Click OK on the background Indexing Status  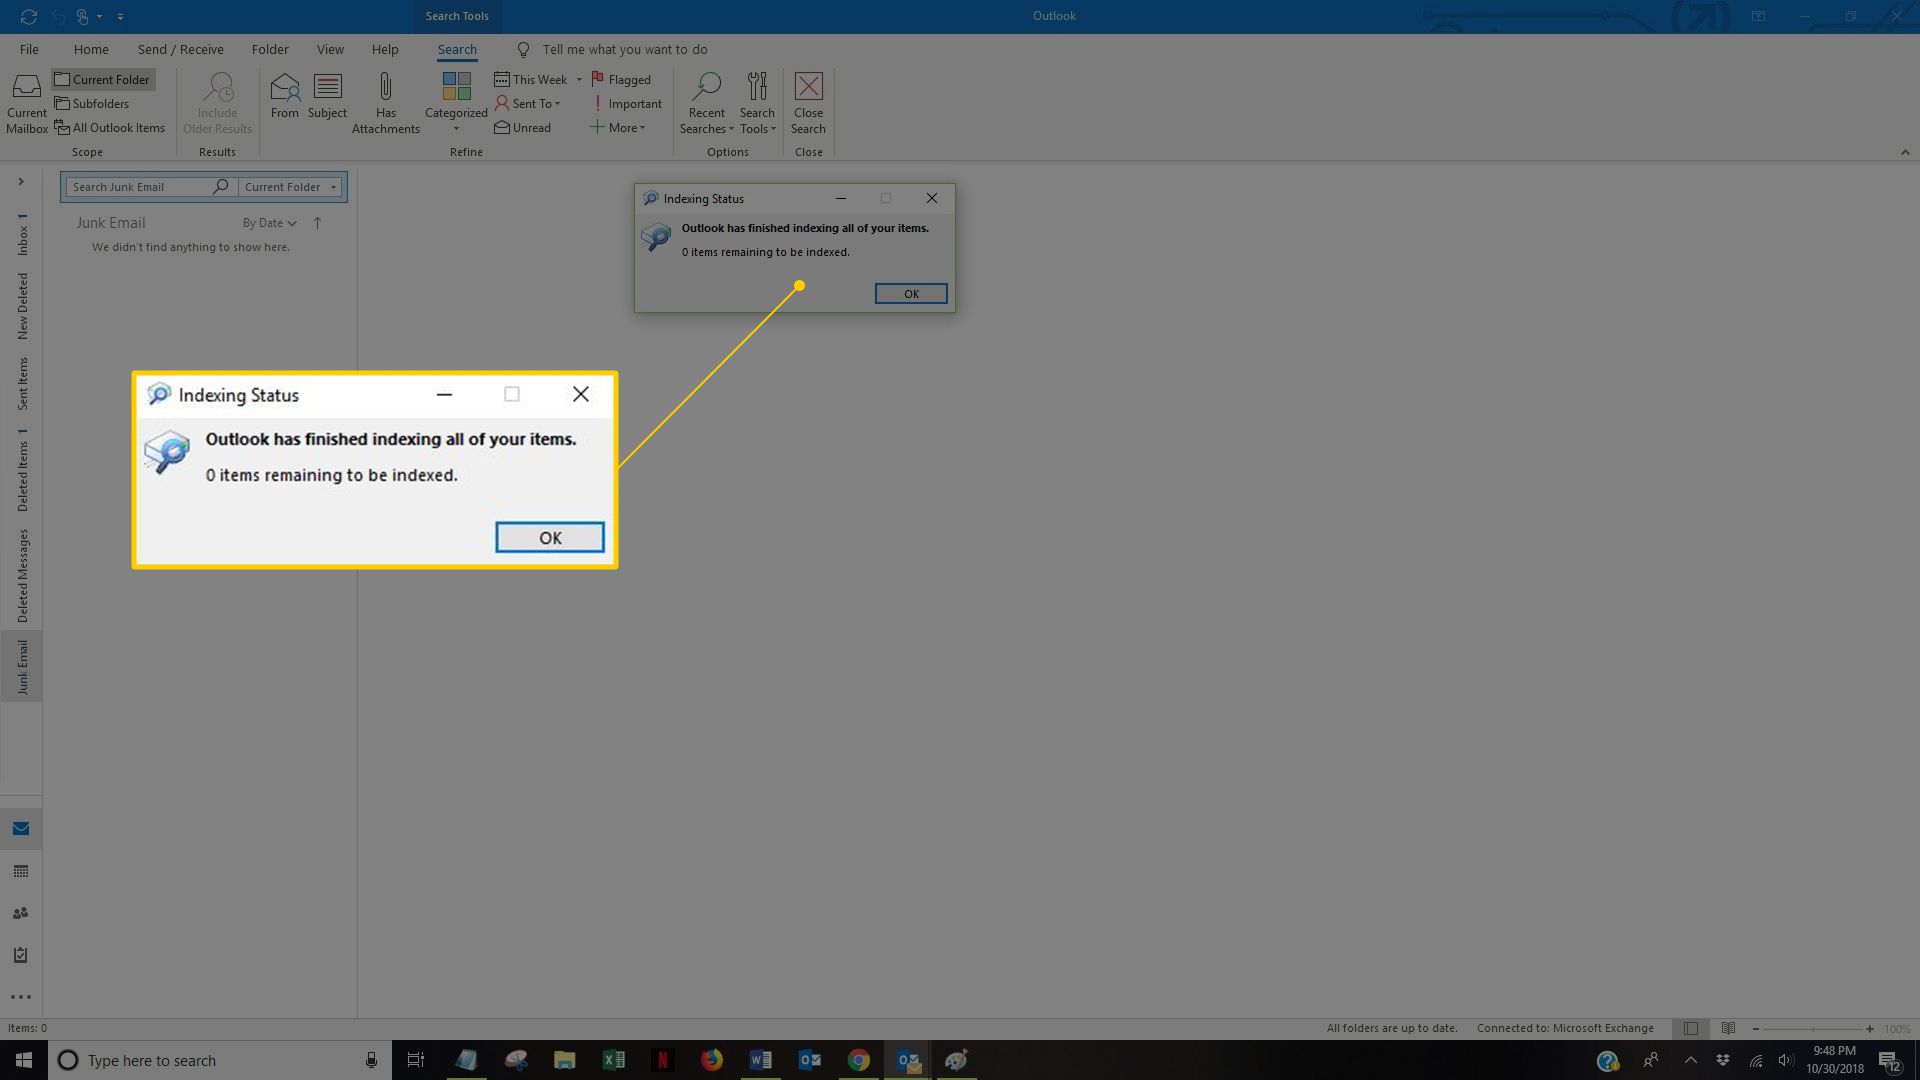[x=910, y=293]
